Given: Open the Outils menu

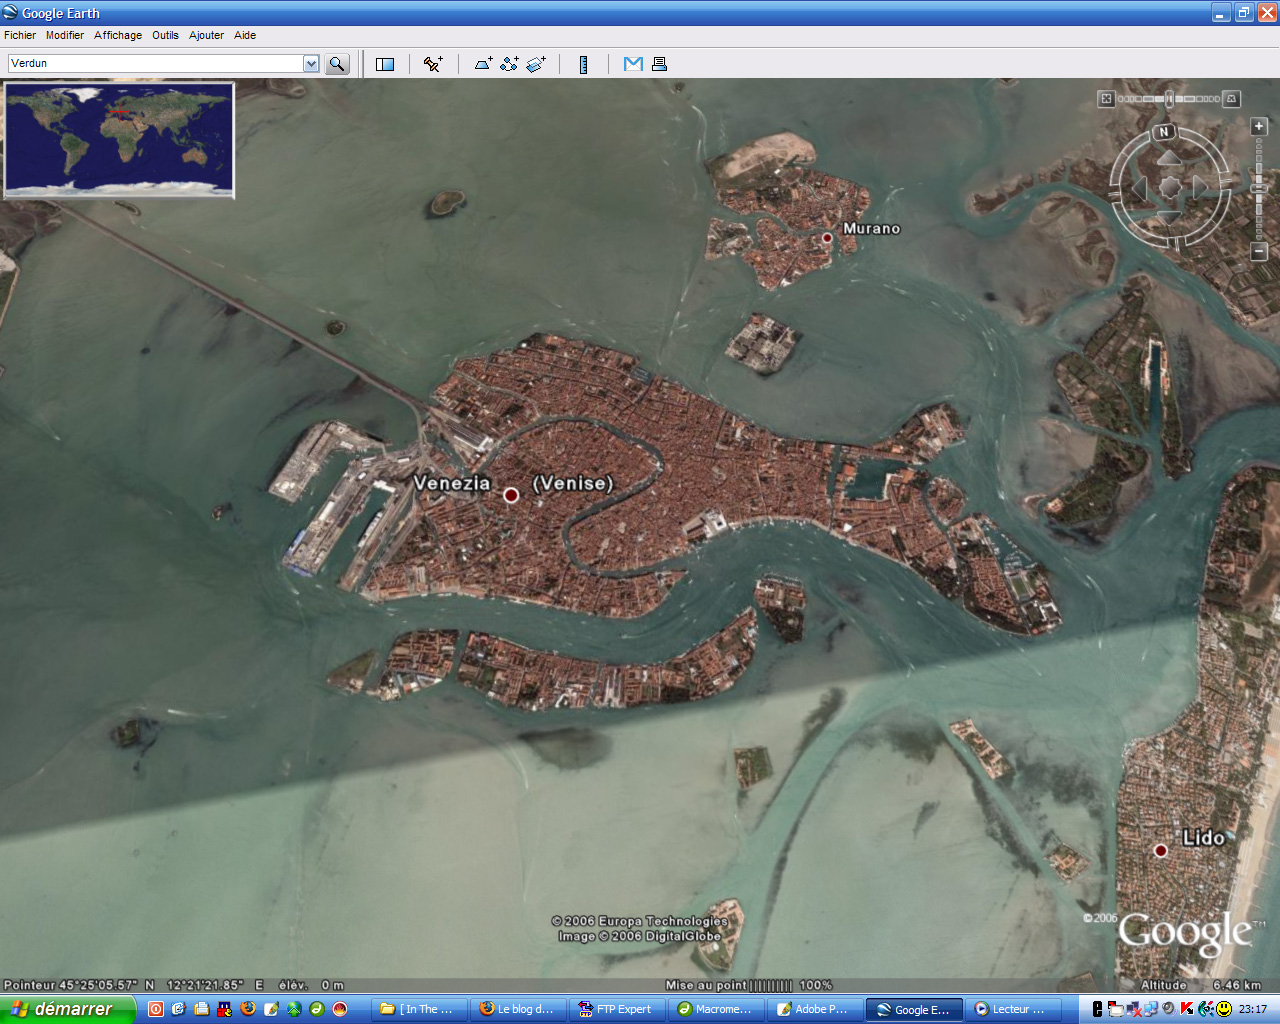Looking at the screenshot, I should (165, 35).
